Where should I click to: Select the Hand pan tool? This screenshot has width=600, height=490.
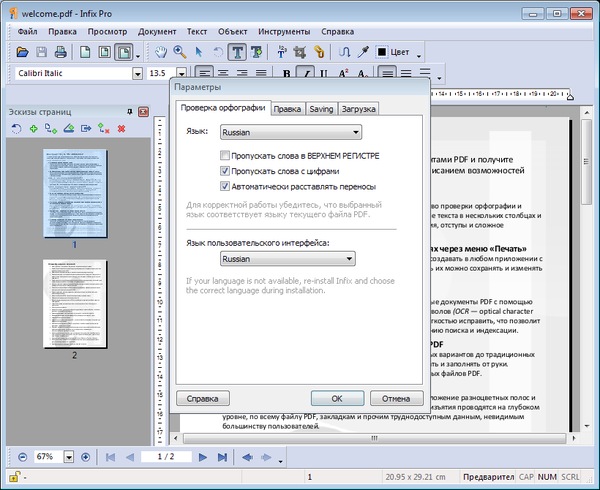coord(162,51)
